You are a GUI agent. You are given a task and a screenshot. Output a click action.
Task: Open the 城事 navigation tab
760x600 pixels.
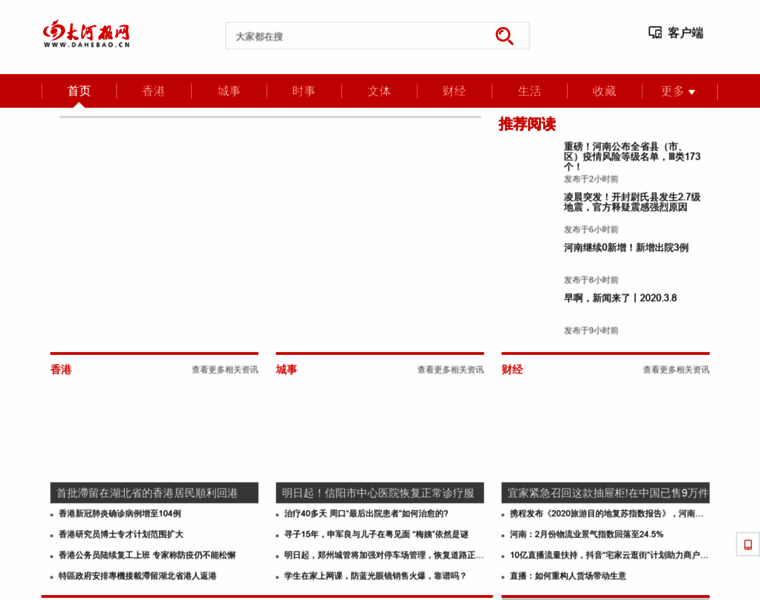[229, 91]
